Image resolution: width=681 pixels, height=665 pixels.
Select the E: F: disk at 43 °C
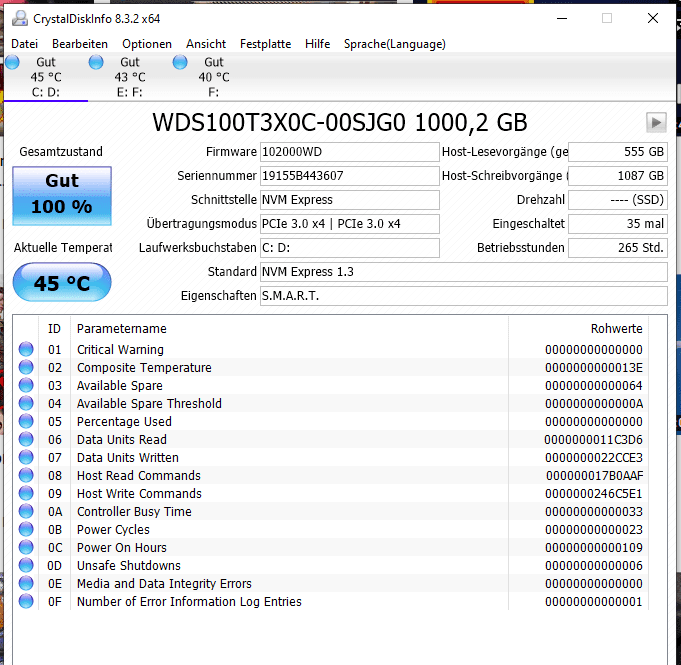coord(129,77)
